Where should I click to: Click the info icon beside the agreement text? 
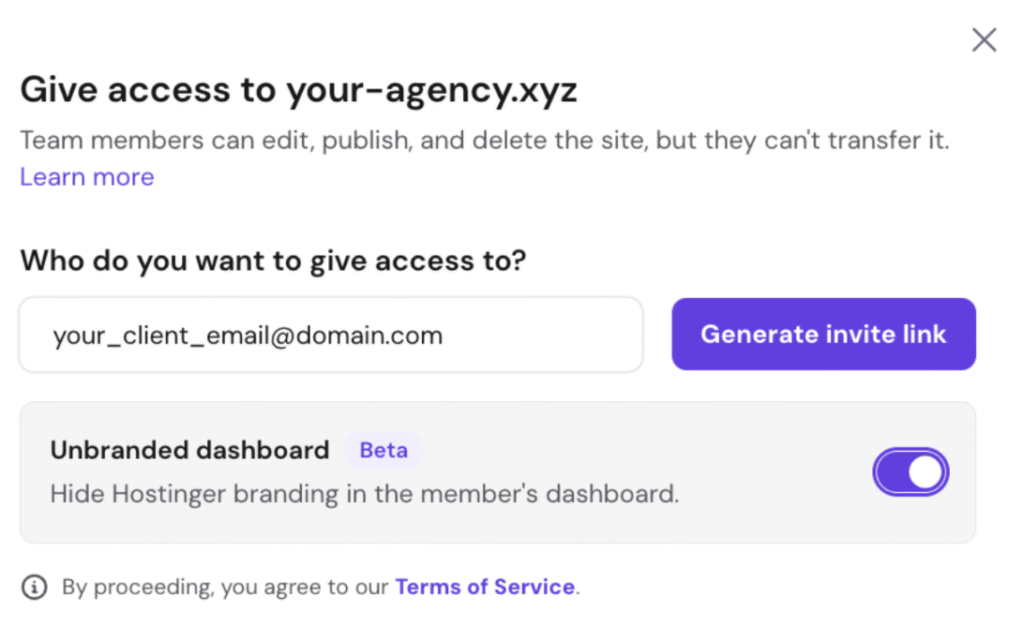[34, 587]
